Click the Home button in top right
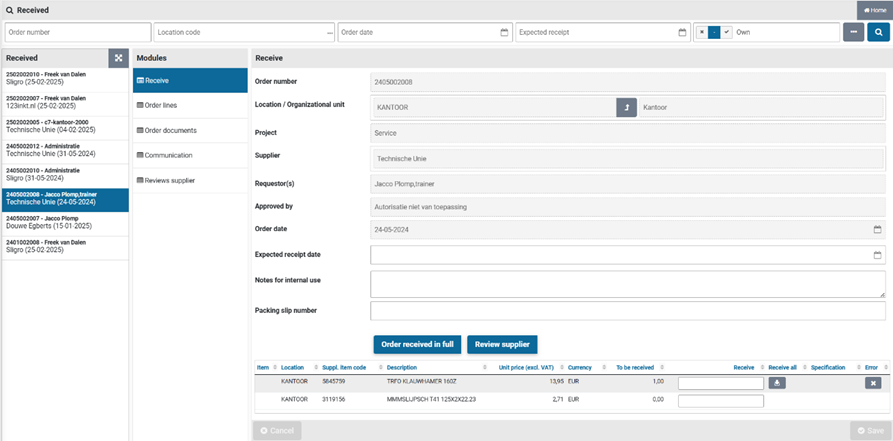This screenshot has height=441, width=893. click(872, 10)
